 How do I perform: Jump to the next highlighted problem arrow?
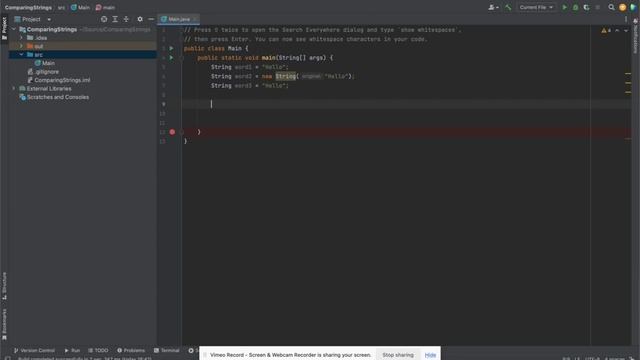[x=626, y=30]
